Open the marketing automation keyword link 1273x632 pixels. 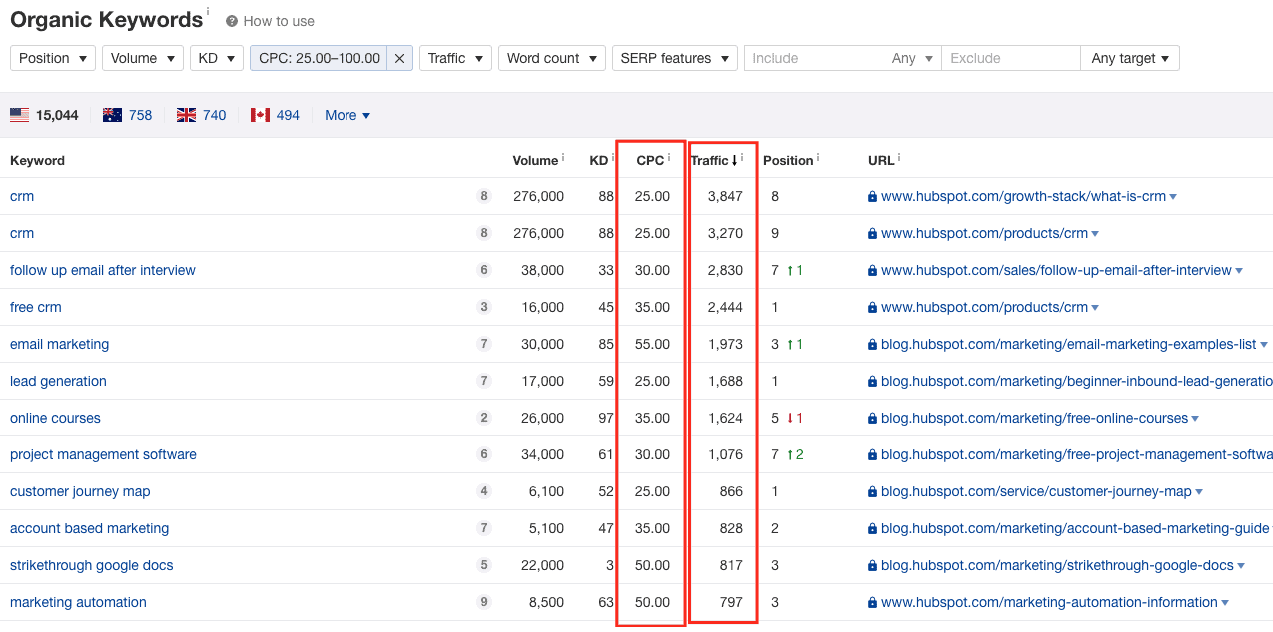tap(78, 602)
